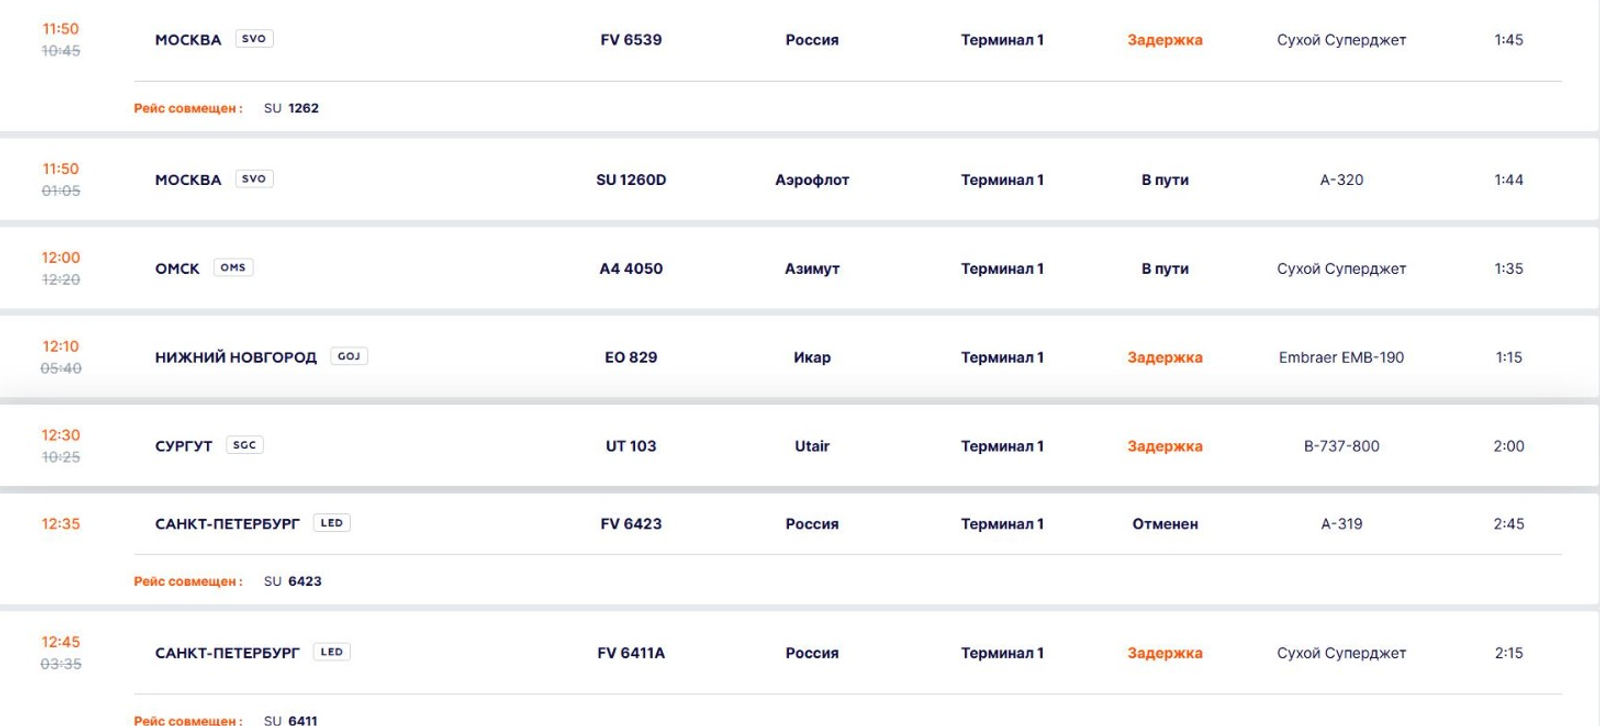This screenshot has width=1600, height=726.
Task: Open codeshare flight SU 6423
Action: coord(293,581)
